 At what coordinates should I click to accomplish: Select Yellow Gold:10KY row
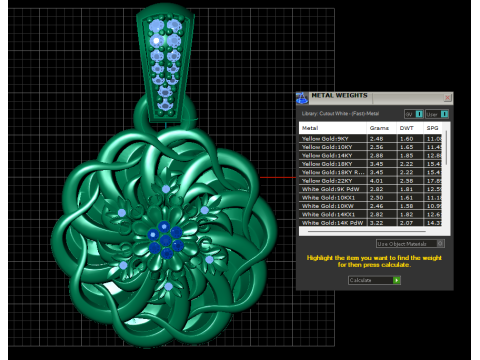tap(370, 147)
